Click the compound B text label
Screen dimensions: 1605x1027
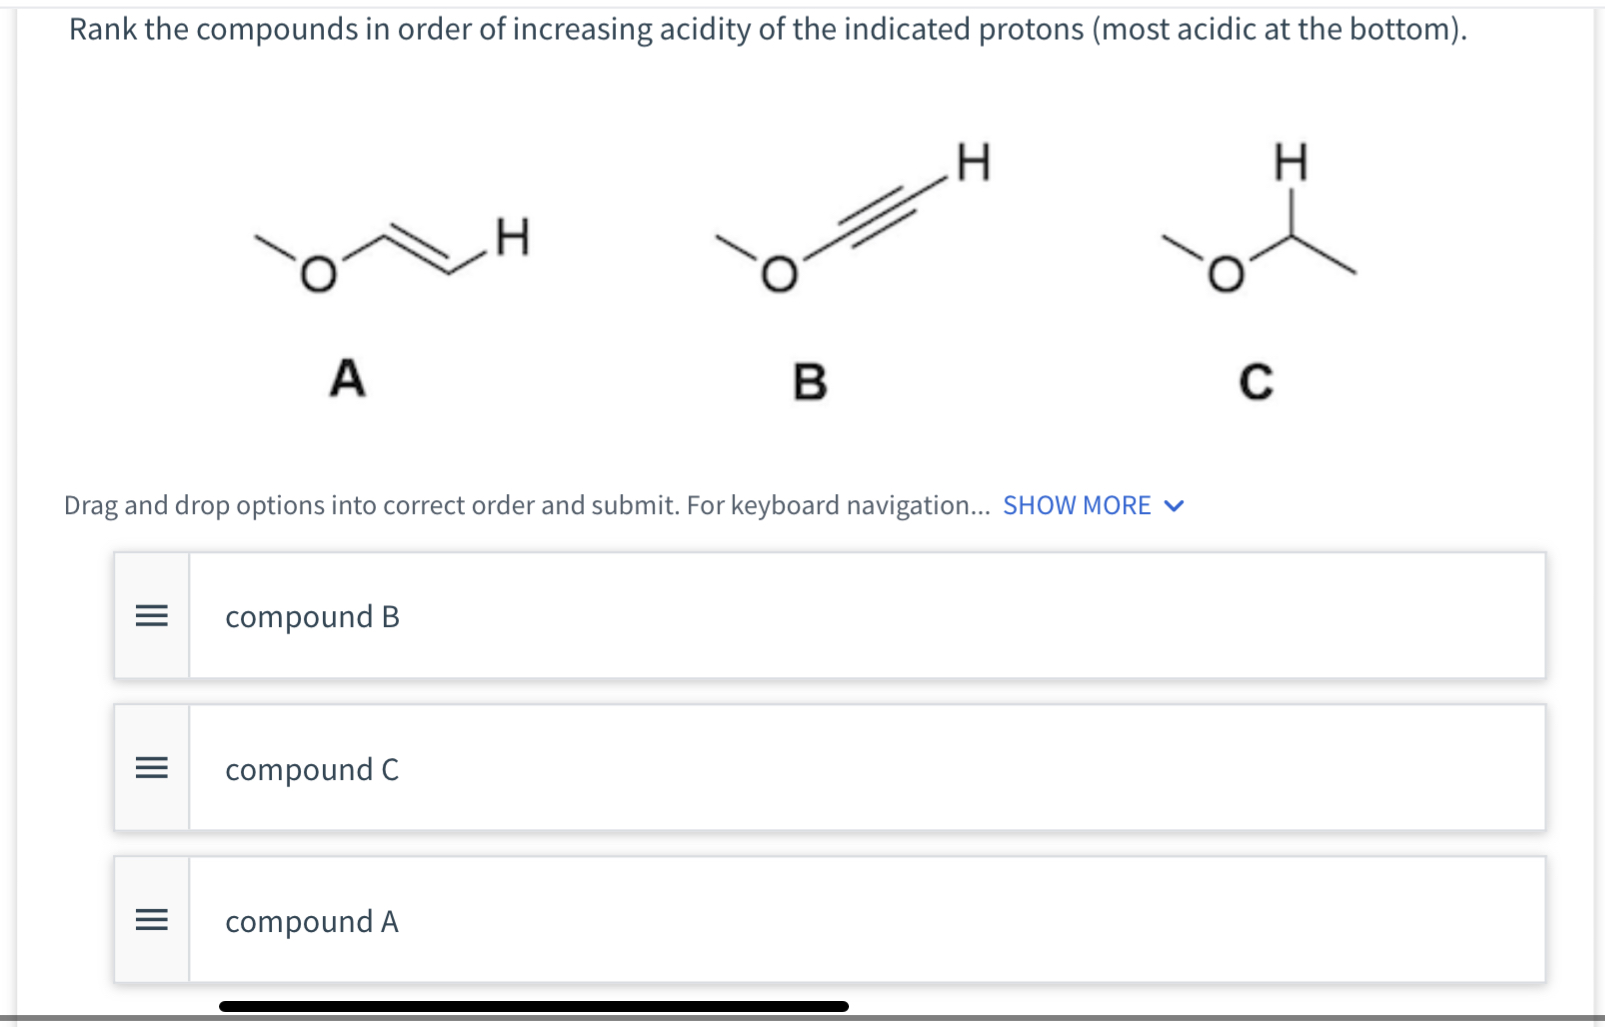tap(312, 617)
